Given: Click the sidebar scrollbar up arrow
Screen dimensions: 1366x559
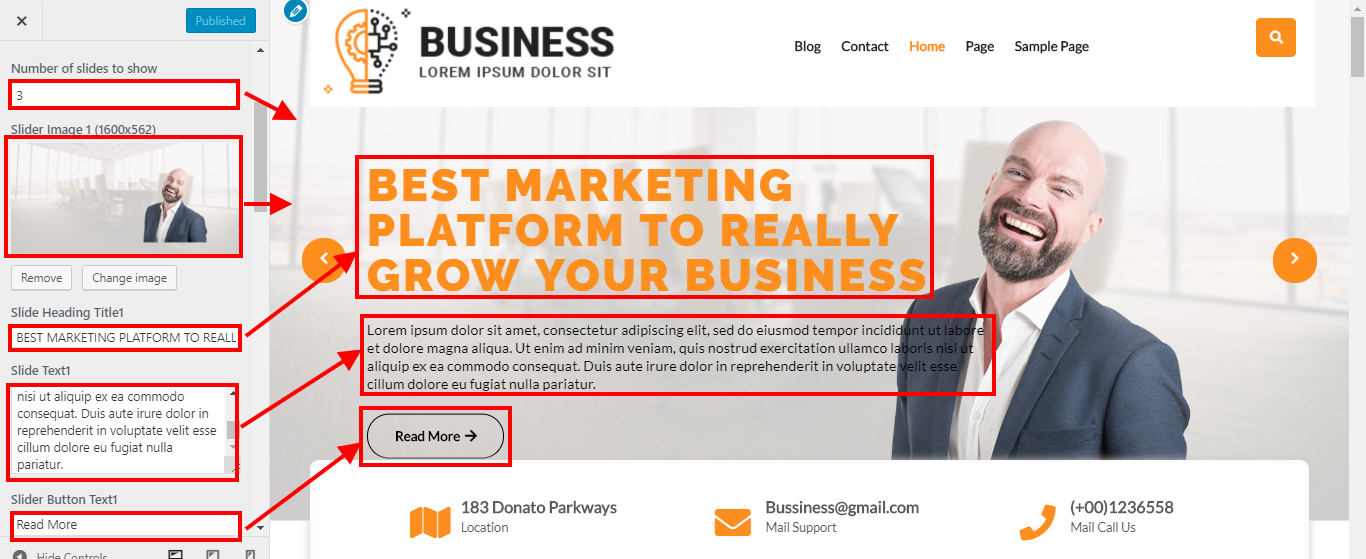Looking at the screenshot, I should pyautogui.click(x=261, y=49).
